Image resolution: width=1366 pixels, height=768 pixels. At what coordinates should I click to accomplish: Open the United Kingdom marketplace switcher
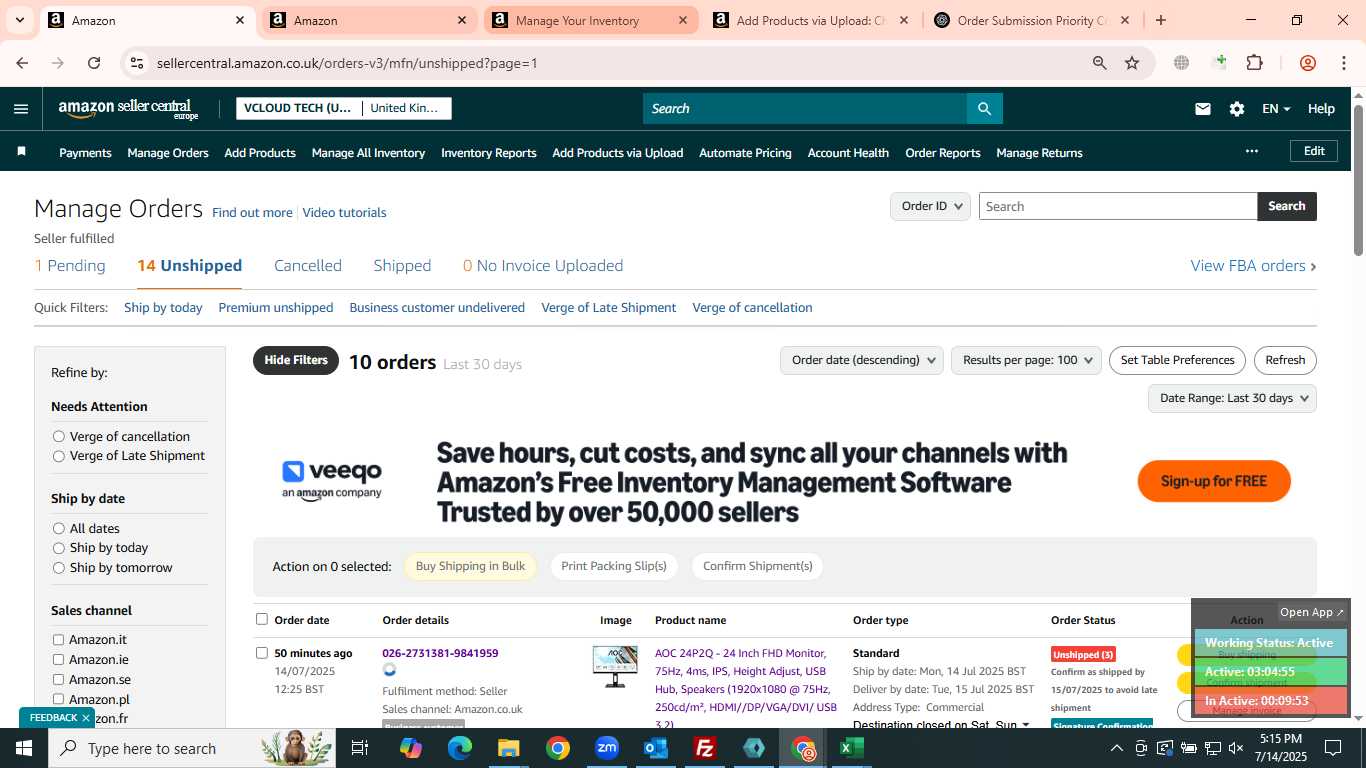405,108
